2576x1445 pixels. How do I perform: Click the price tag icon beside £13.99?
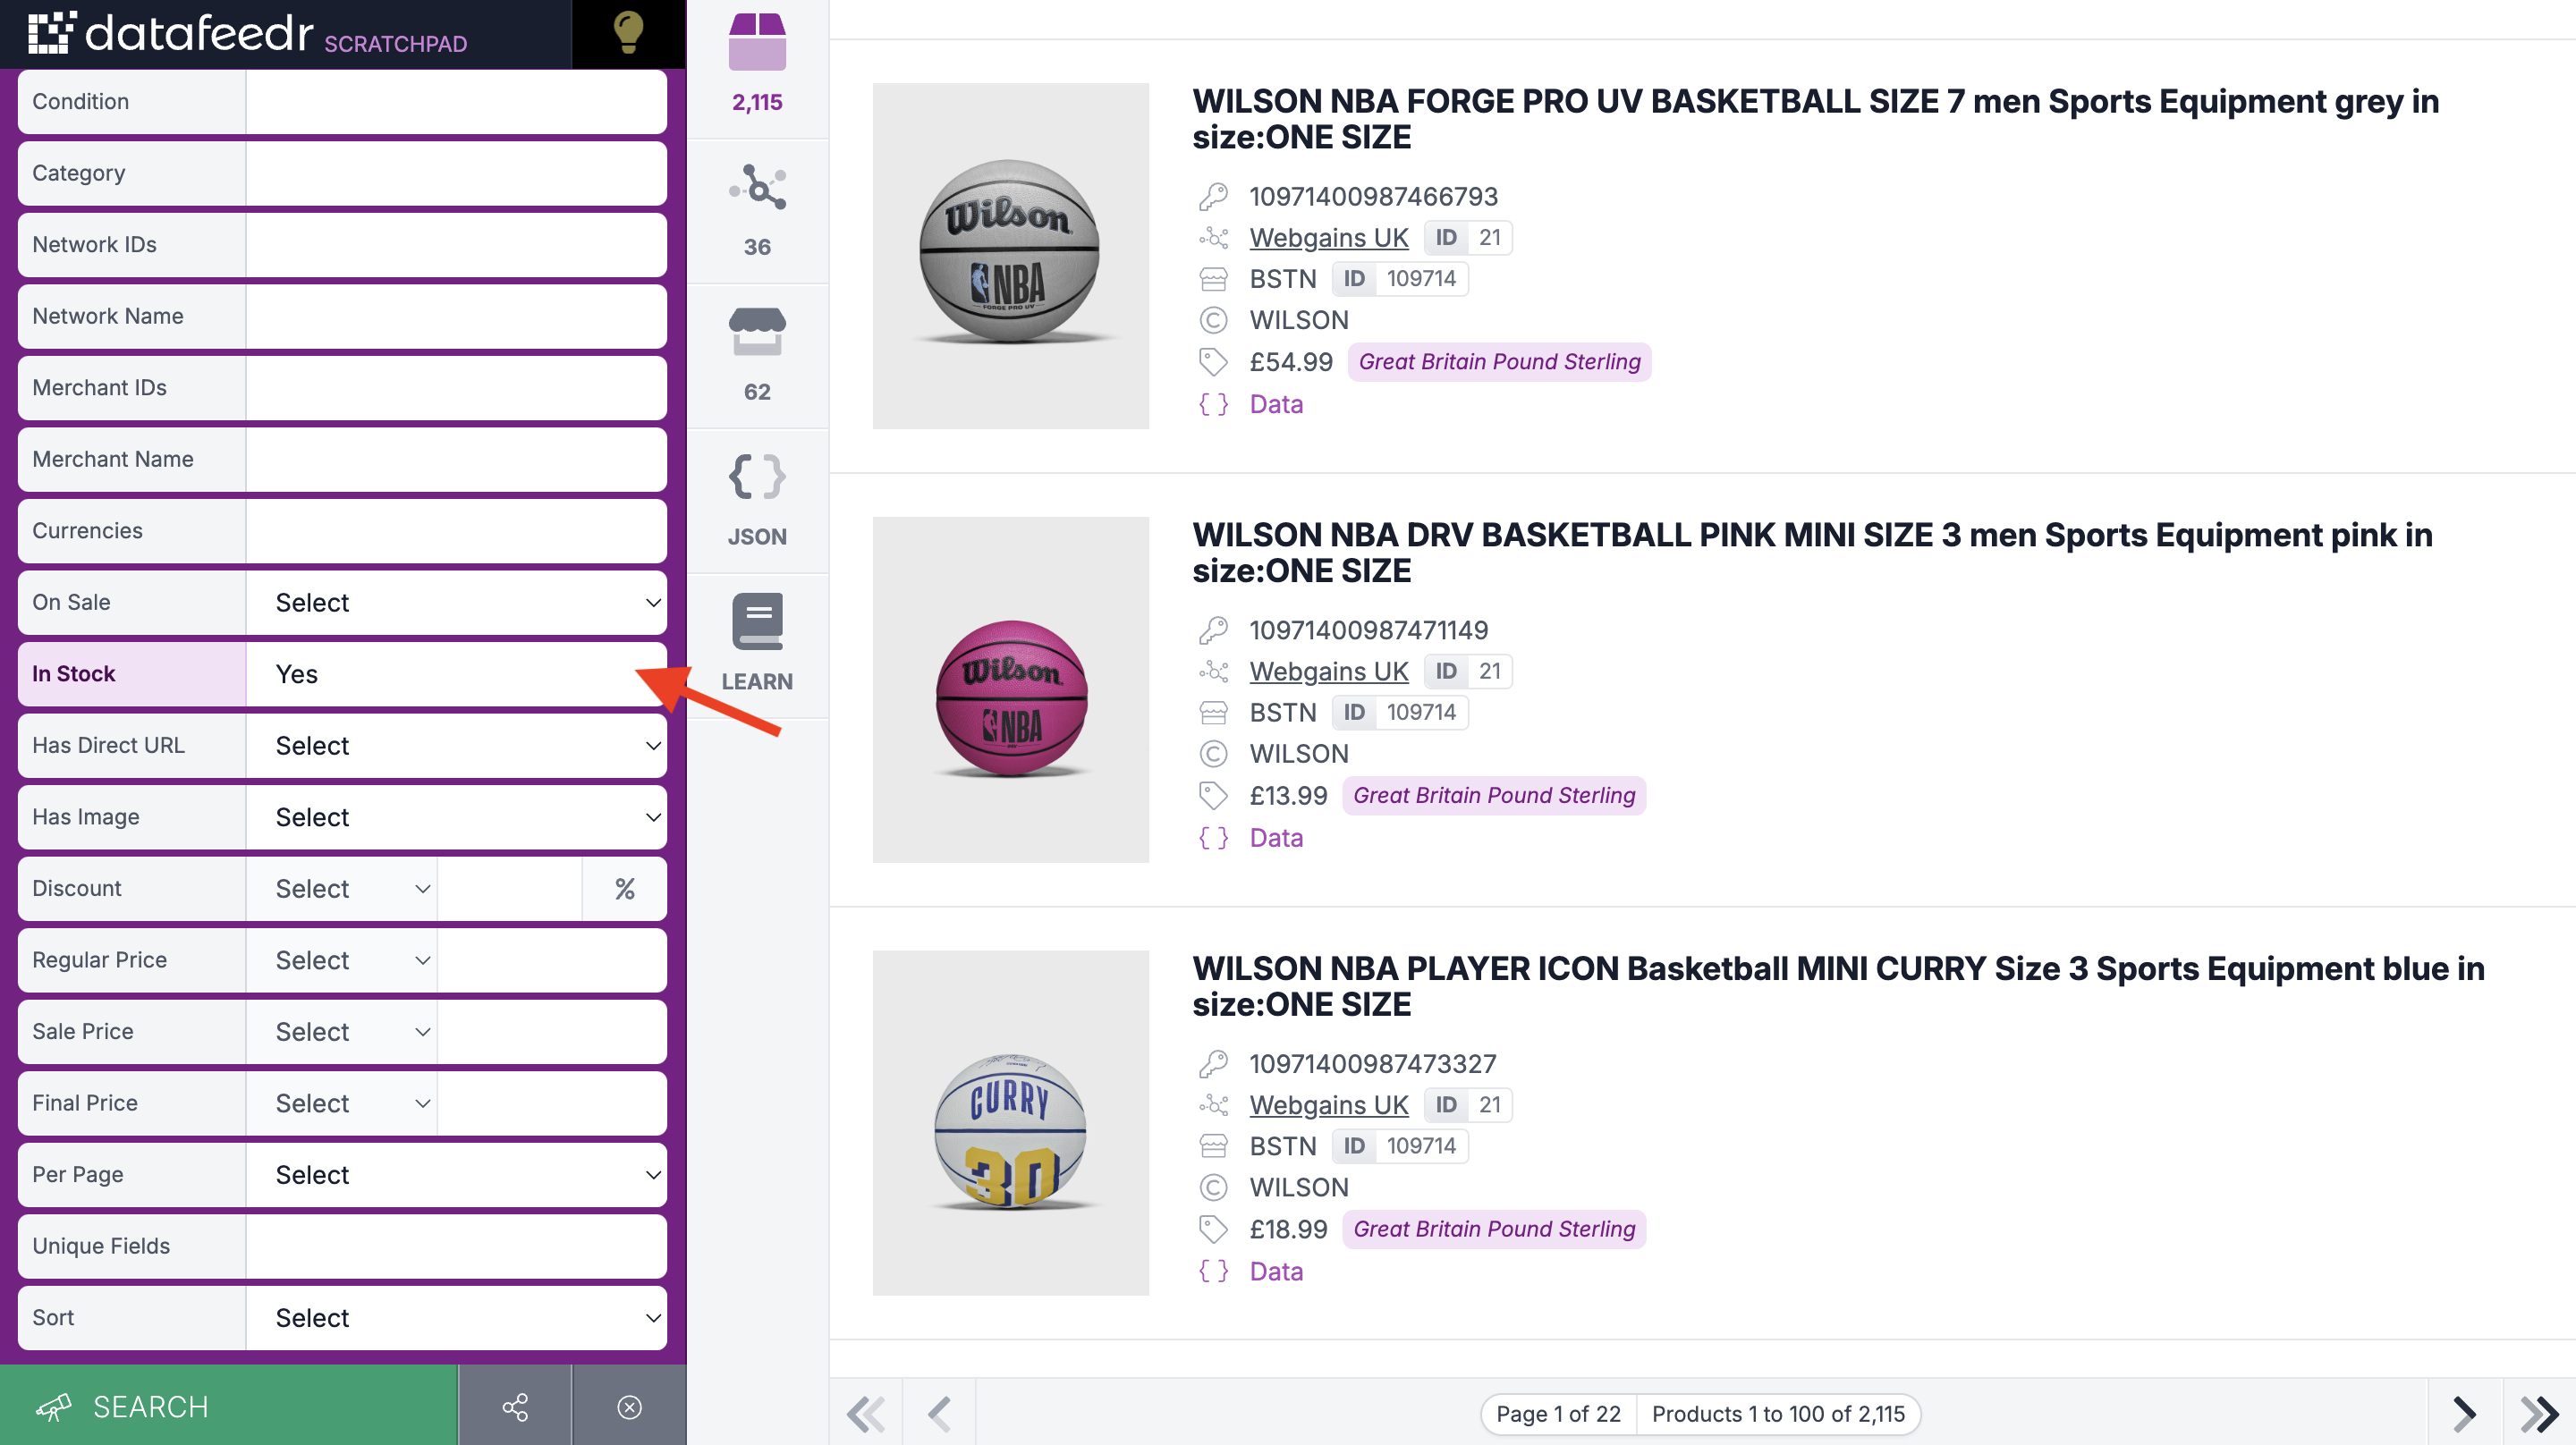click(1213, 796)
